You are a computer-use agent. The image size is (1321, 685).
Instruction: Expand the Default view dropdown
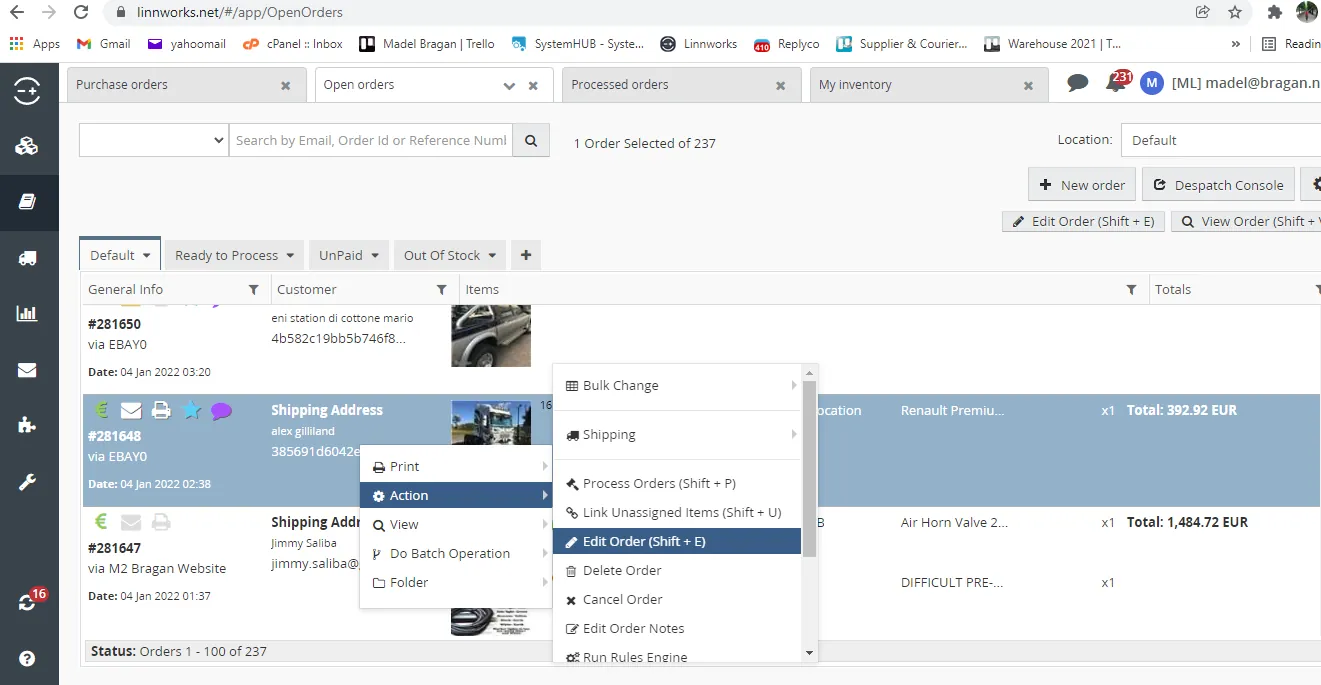[147, 256]
